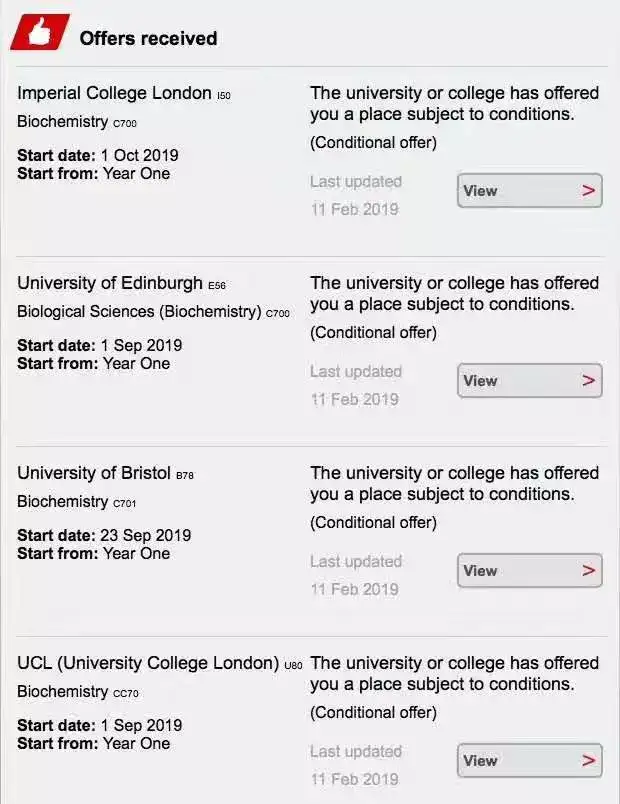This screenshot has height=804, width=620.
Task: Click the arrow on UCL's View button
Action: [x=588, y=760]
